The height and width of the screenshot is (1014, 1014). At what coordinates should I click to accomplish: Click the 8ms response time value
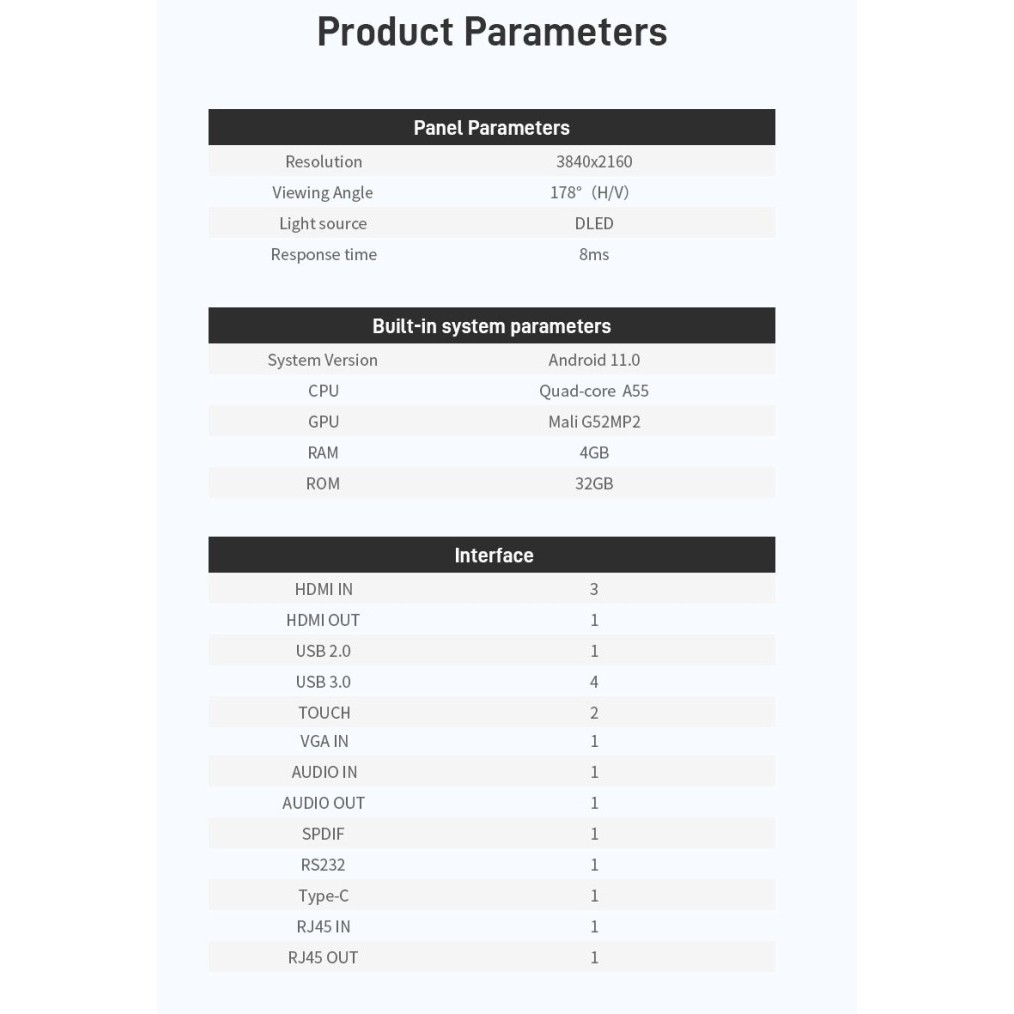594,255
